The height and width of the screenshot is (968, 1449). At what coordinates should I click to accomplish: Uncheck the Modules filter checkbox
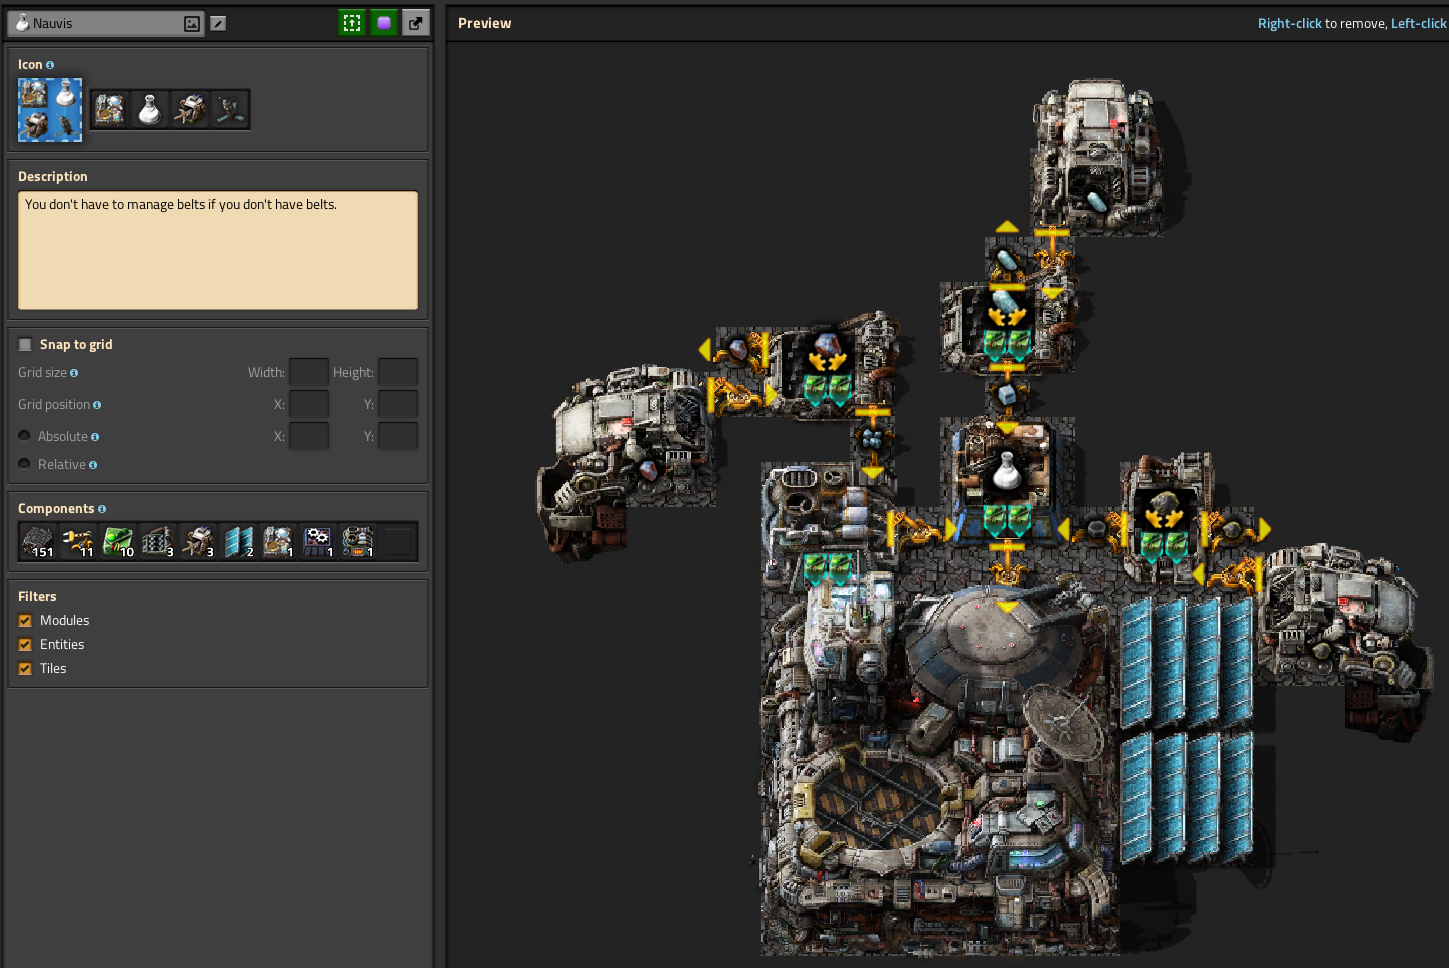coord(25,621)
